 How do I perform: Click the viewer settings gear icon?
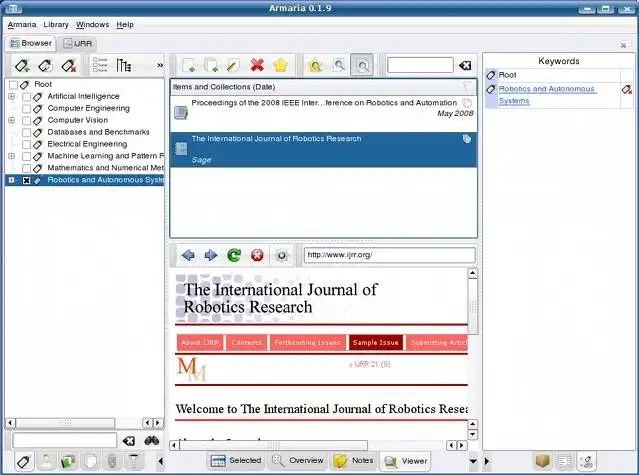point(281,256)
